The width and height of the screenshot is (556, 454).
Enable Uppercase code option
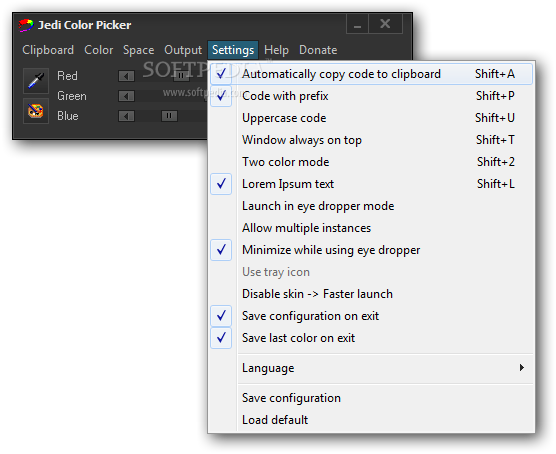[x=372, y=118]
